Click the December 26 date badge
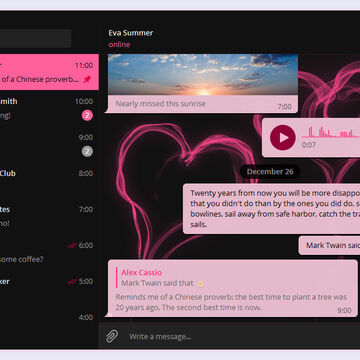Viewport: 360px width, 360px height. (x=270, y=172)
